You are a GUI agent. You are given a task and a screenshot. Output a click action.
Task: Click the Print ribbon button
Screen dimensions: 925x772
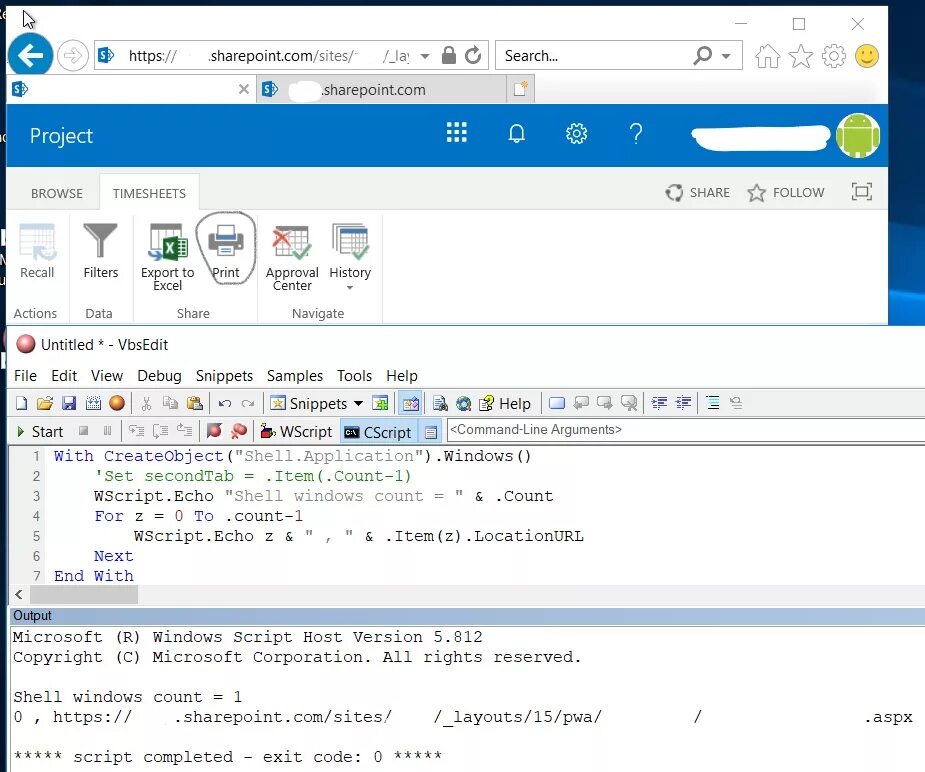pyautogui.click(x=226, y=252)
